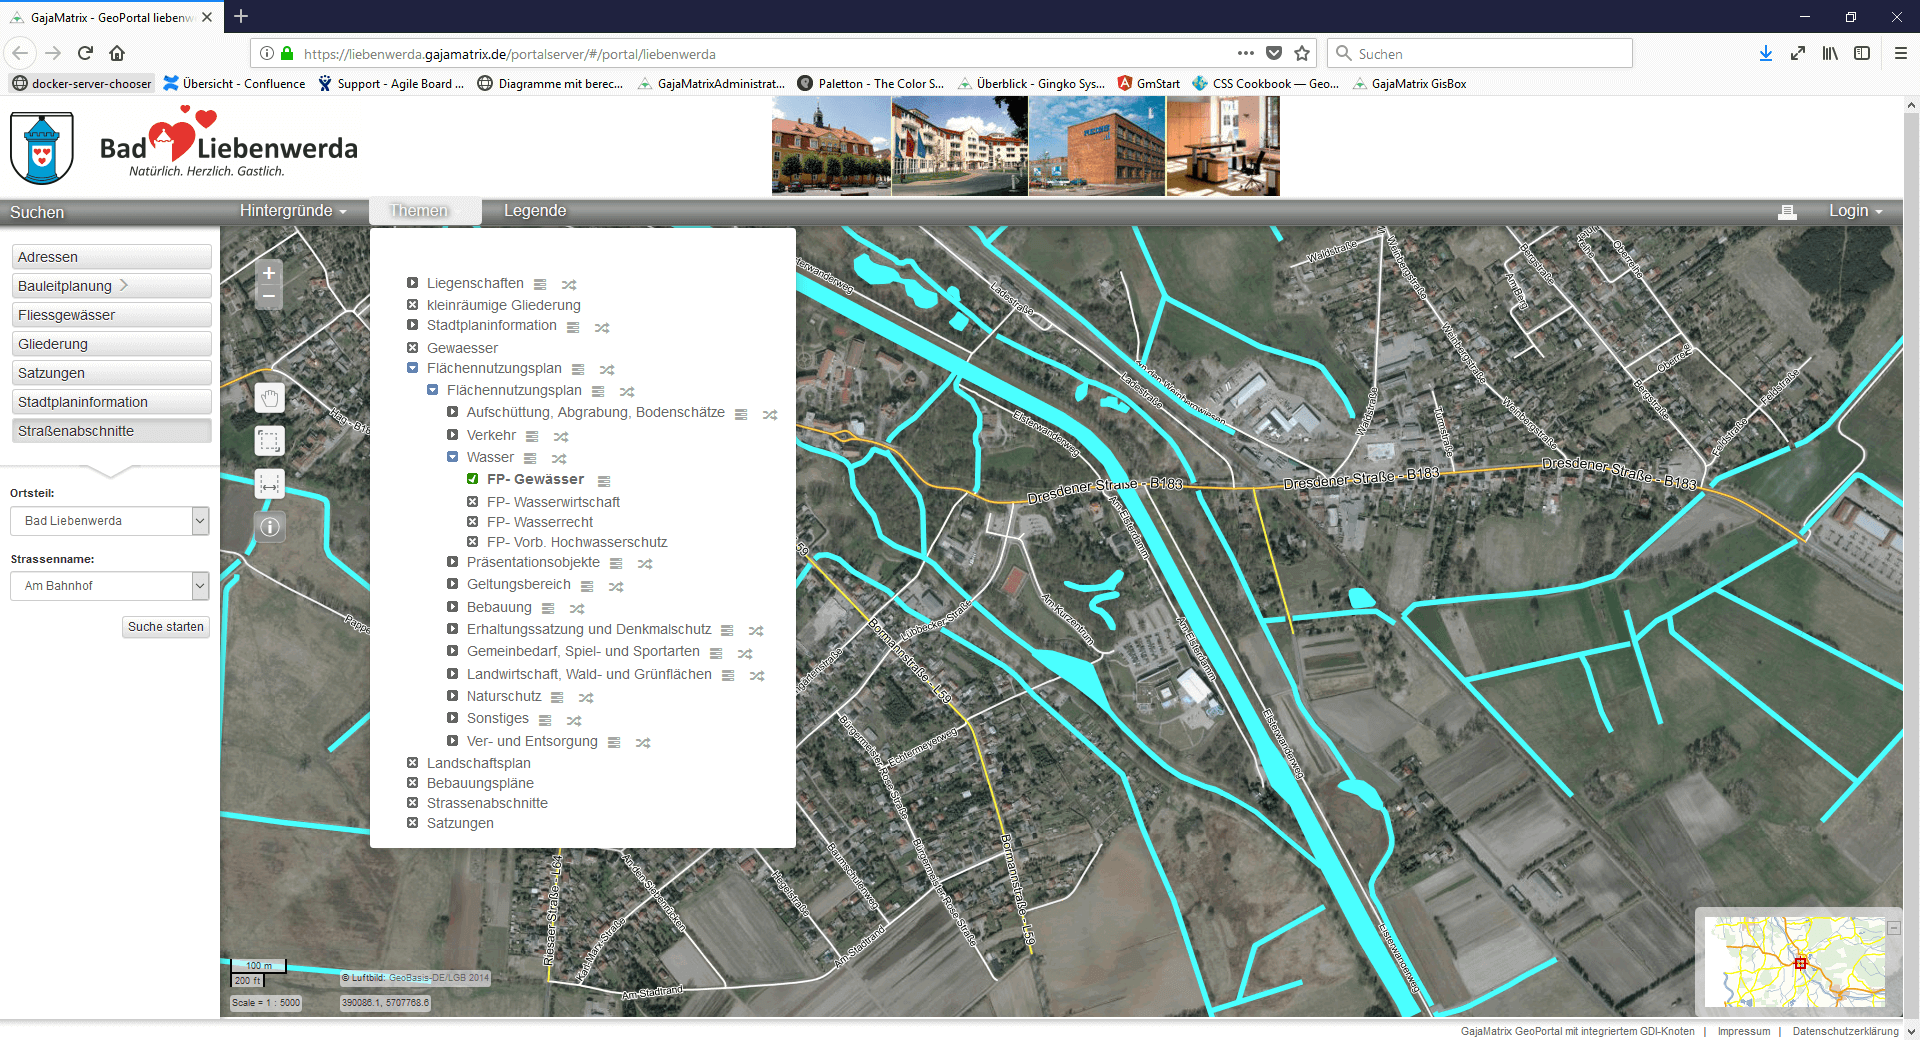Viewport: 1920px width, 1040px height.
Task: Zoom in with the map plus button
Action: [269, 273]
